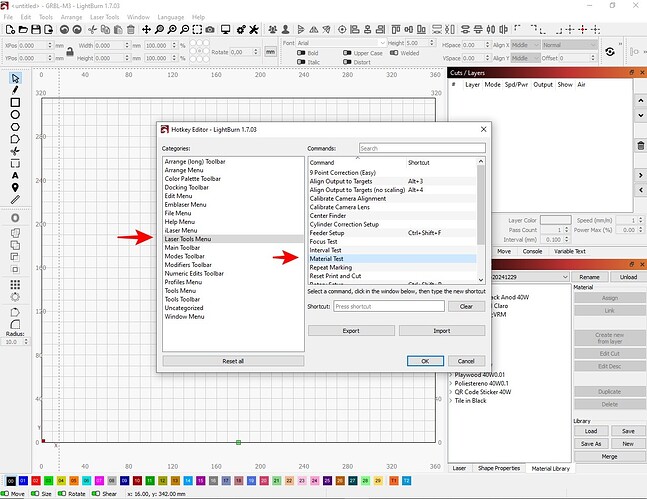The height and width of the screenshot is (499, 647).
Task: Select the Draw Lines pencil tool
Action: point(15,90)
